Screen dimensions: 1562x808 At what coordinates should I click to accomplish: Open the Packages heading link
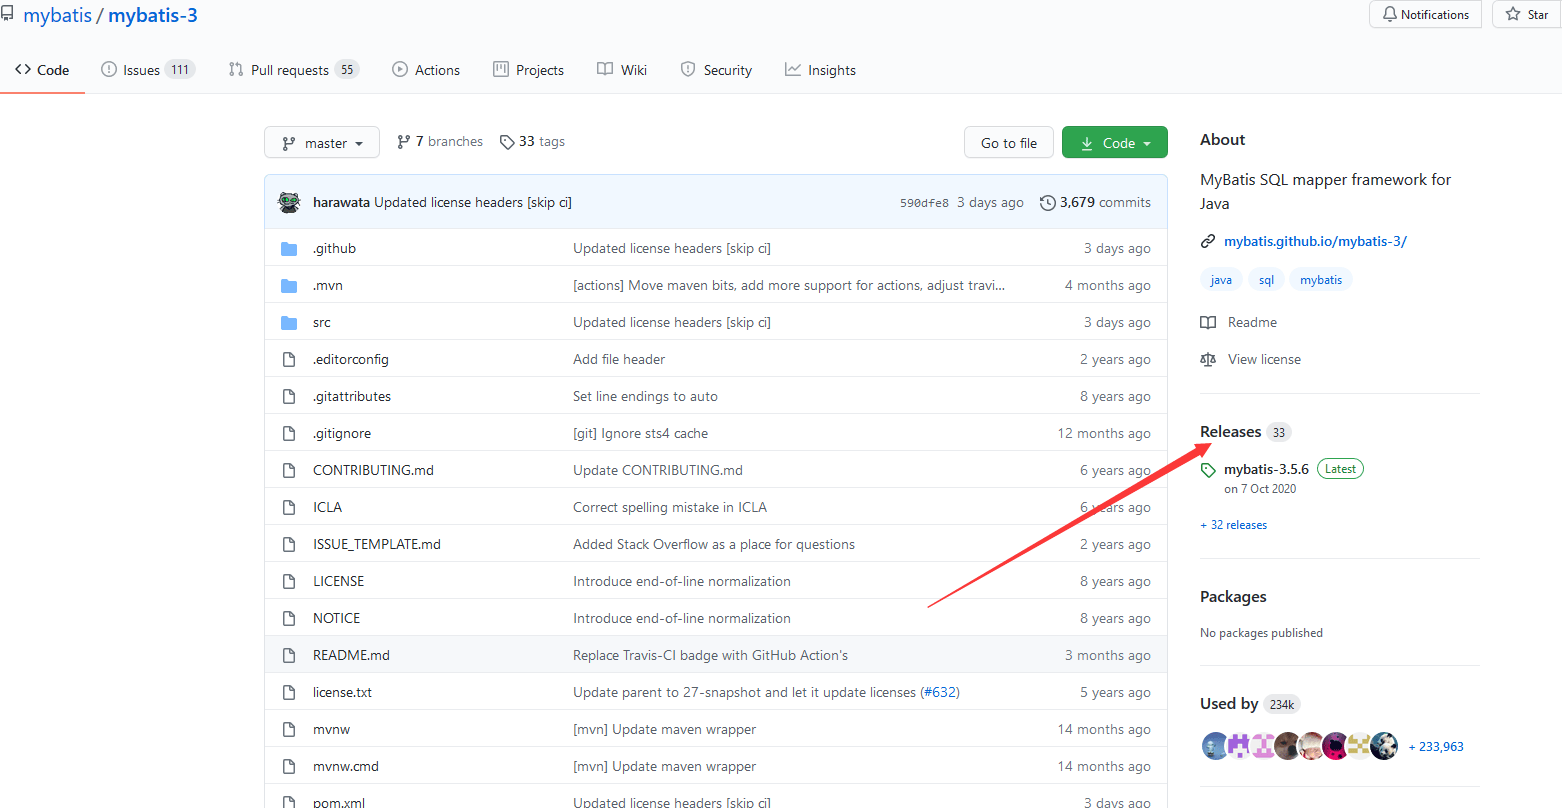(x=1233, y=597)
